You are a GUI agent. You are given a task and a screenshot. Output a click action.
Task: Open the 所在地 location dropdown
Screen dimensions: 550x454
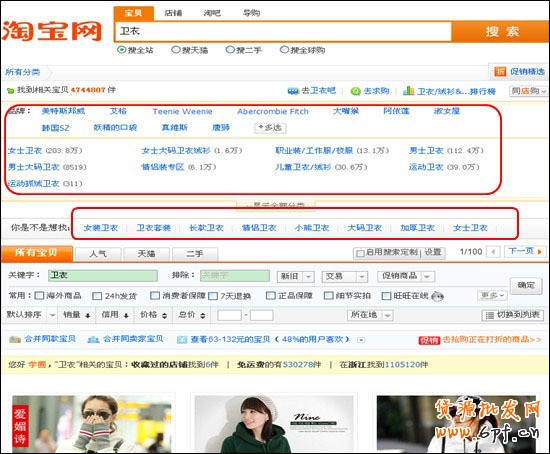point(370,315)
